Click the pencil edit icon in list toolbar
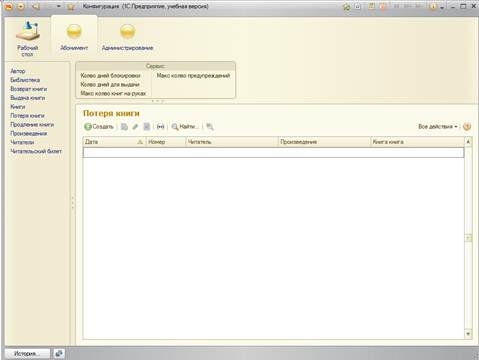Viewport: 479px width, 360px height. coord(135,127)
